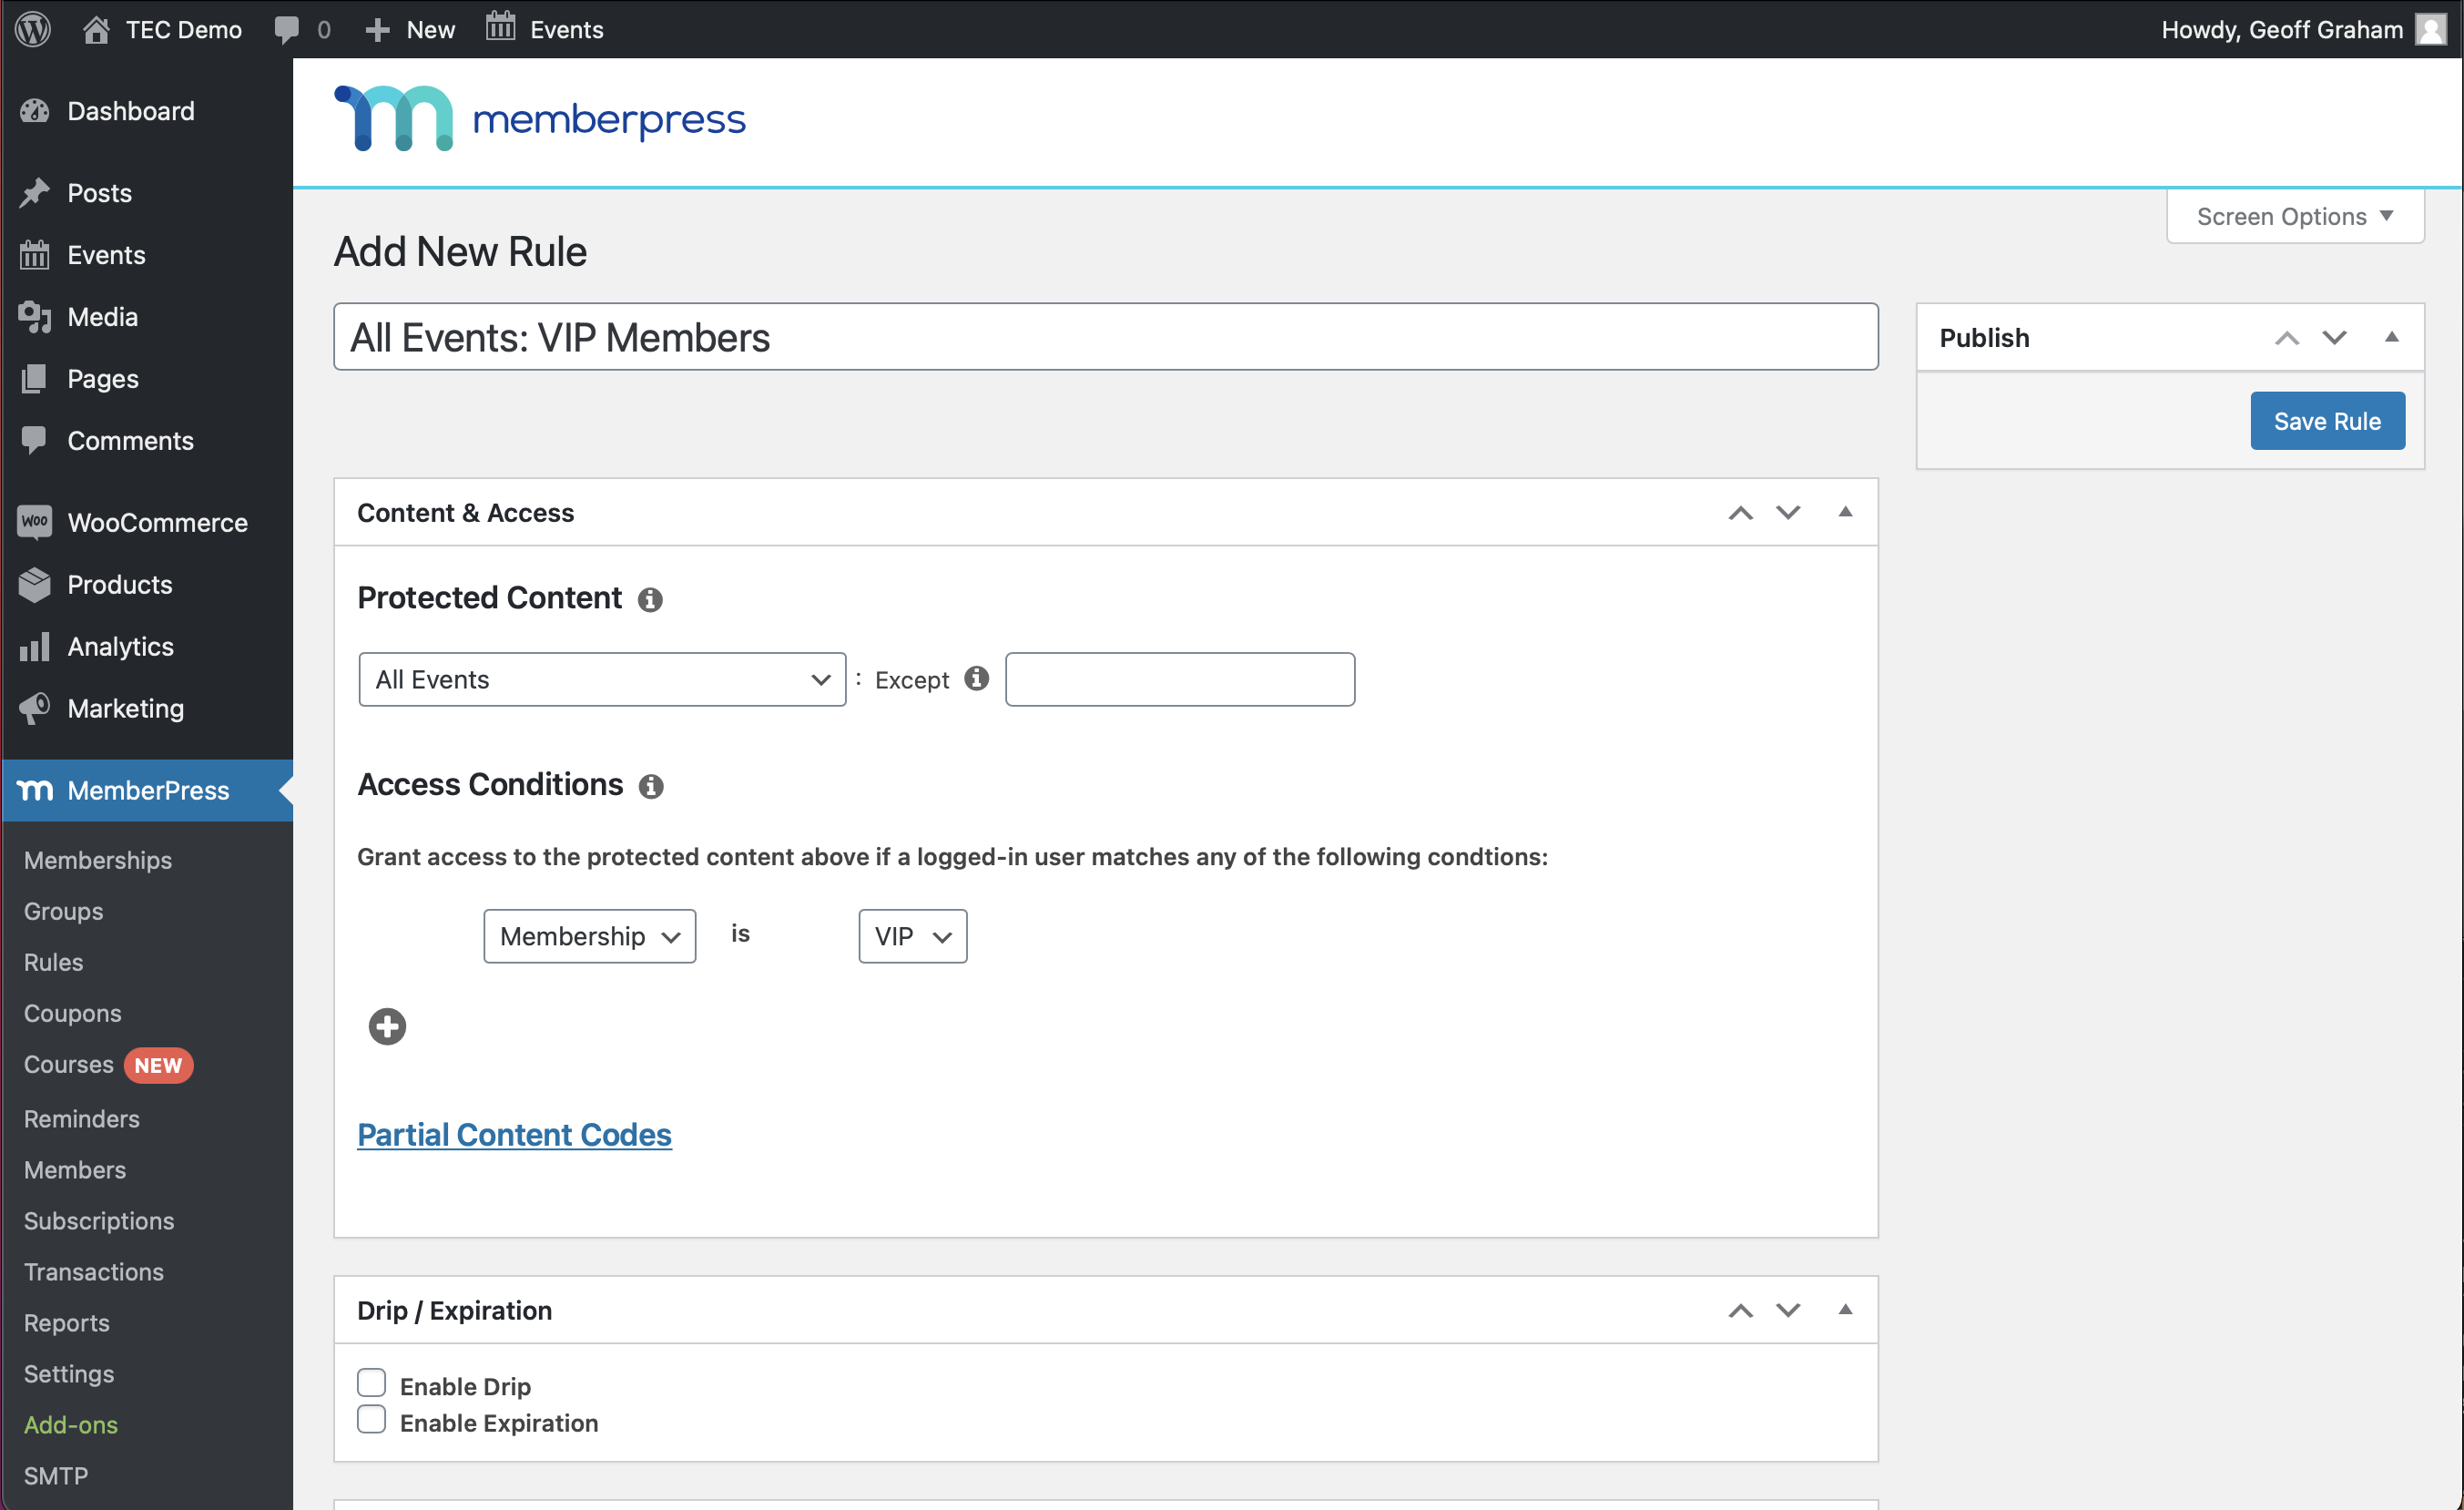The height and width of the screenshot is (1510, 2464).
Task: Open the New content menu
Action: pyautogui.click(x=410, y=29)
